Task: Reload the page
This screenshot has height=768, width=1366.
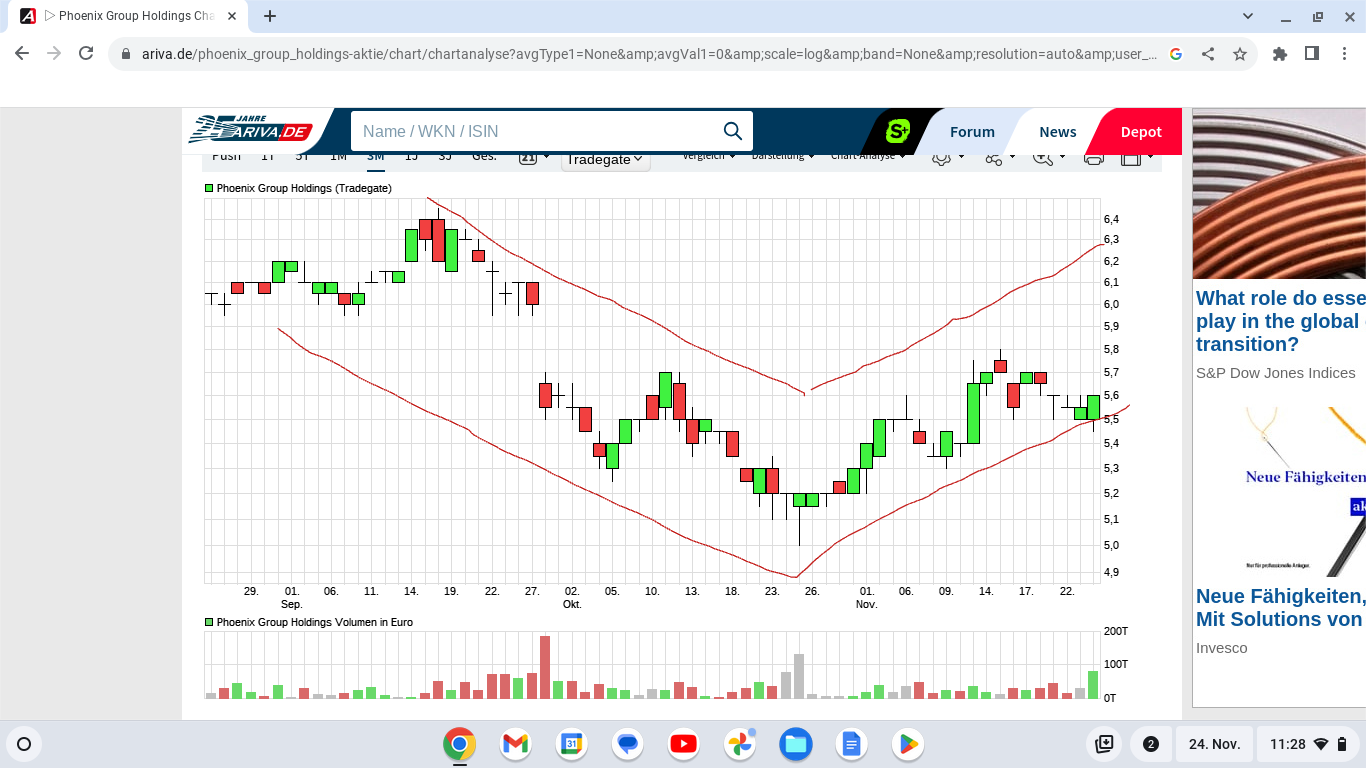Action: [x=86, y=54]
